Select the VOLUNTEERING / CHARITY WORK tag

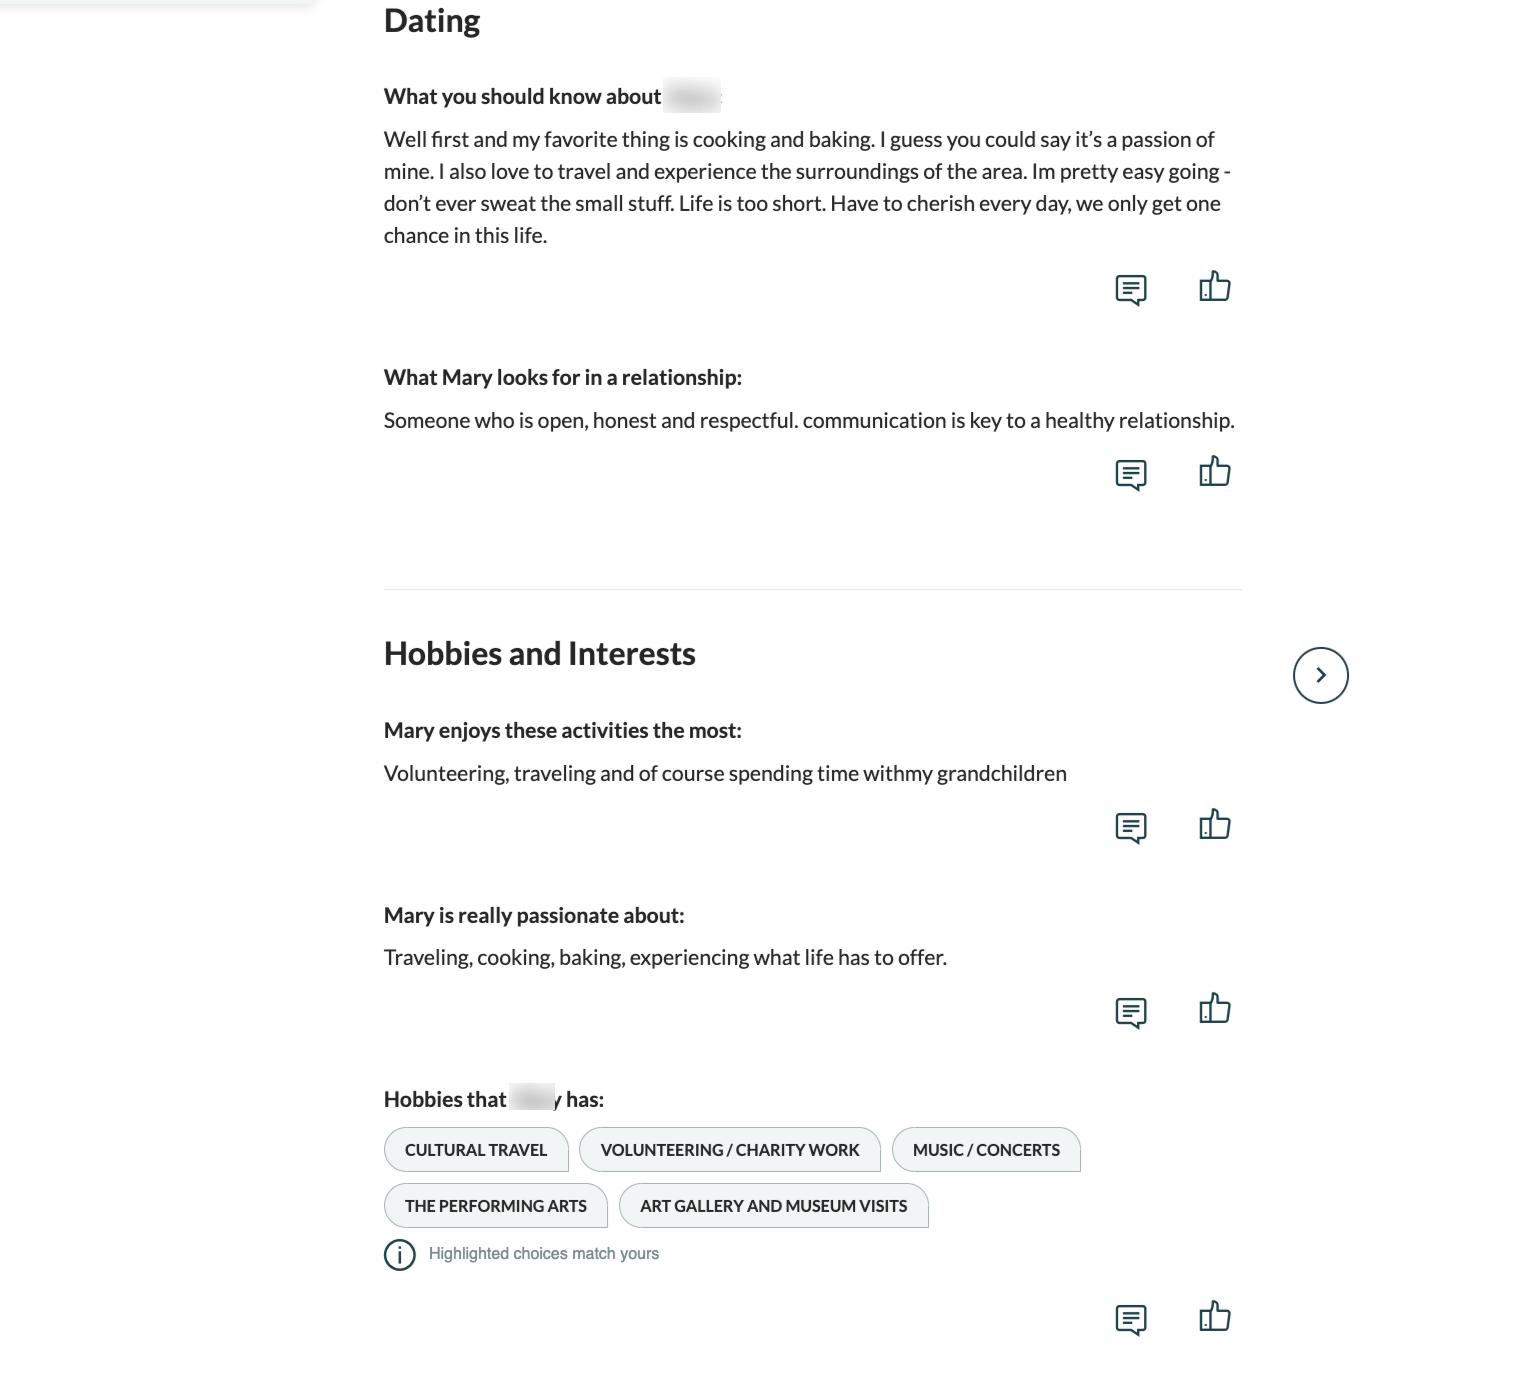pyautogui.click(x=729, y=1150)
